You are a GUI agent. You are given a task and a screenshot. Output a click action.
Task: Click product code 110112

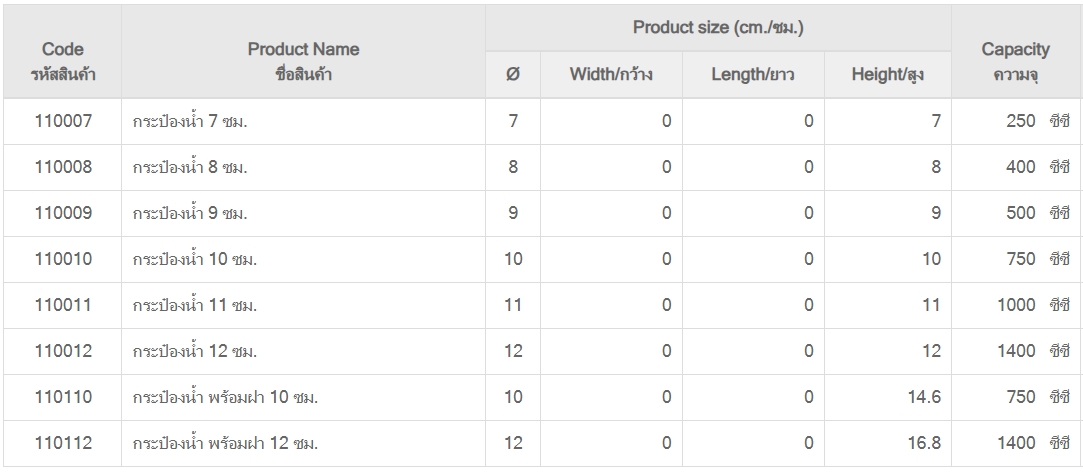click(63, 442)
